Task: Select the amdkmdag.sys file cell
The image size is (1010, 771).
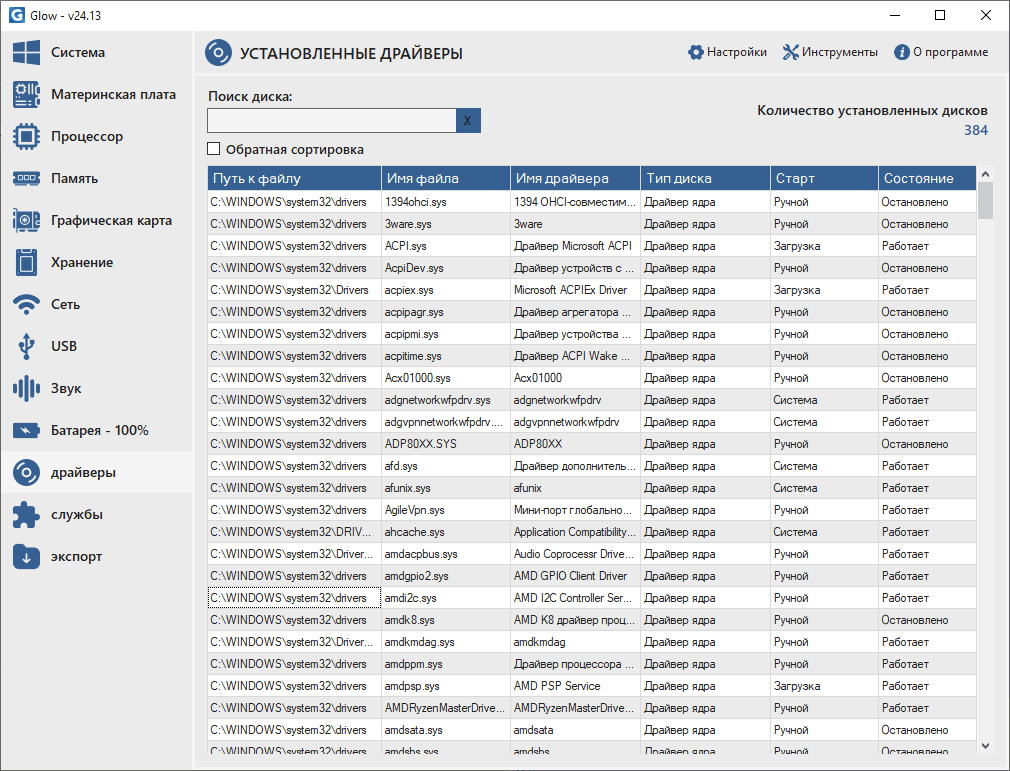Action: (x=446, y=642)
